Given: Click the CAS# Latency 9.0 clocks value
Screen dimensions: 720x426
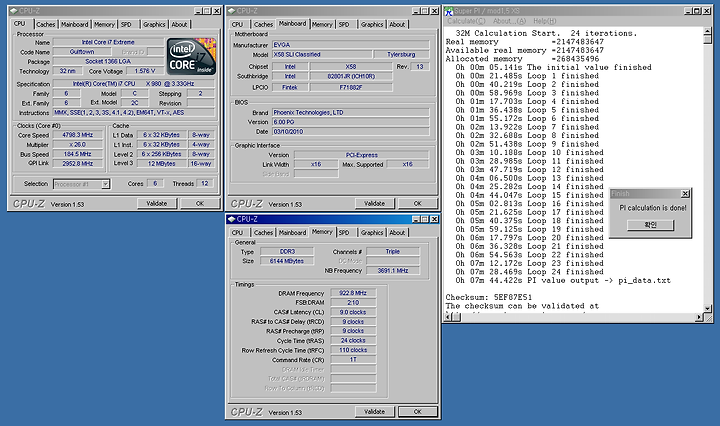Looking at the screenshot, I should [353, 312].
